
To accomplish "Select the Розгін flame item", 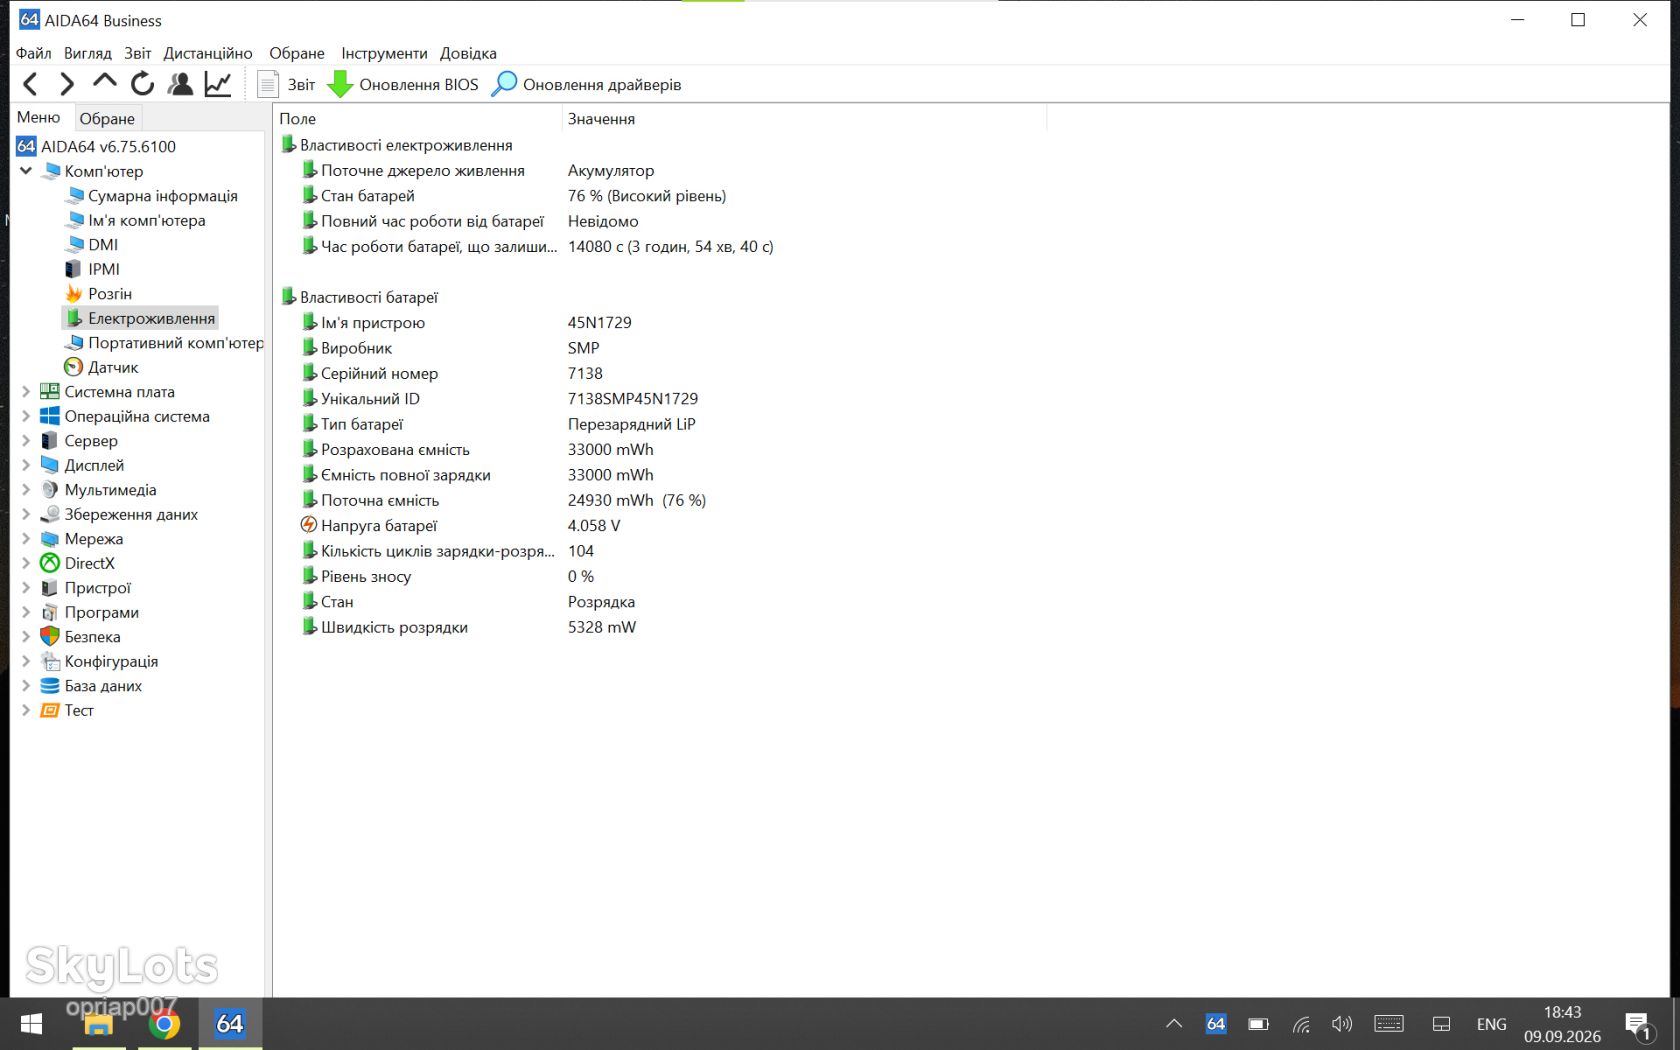I will 98,294.
